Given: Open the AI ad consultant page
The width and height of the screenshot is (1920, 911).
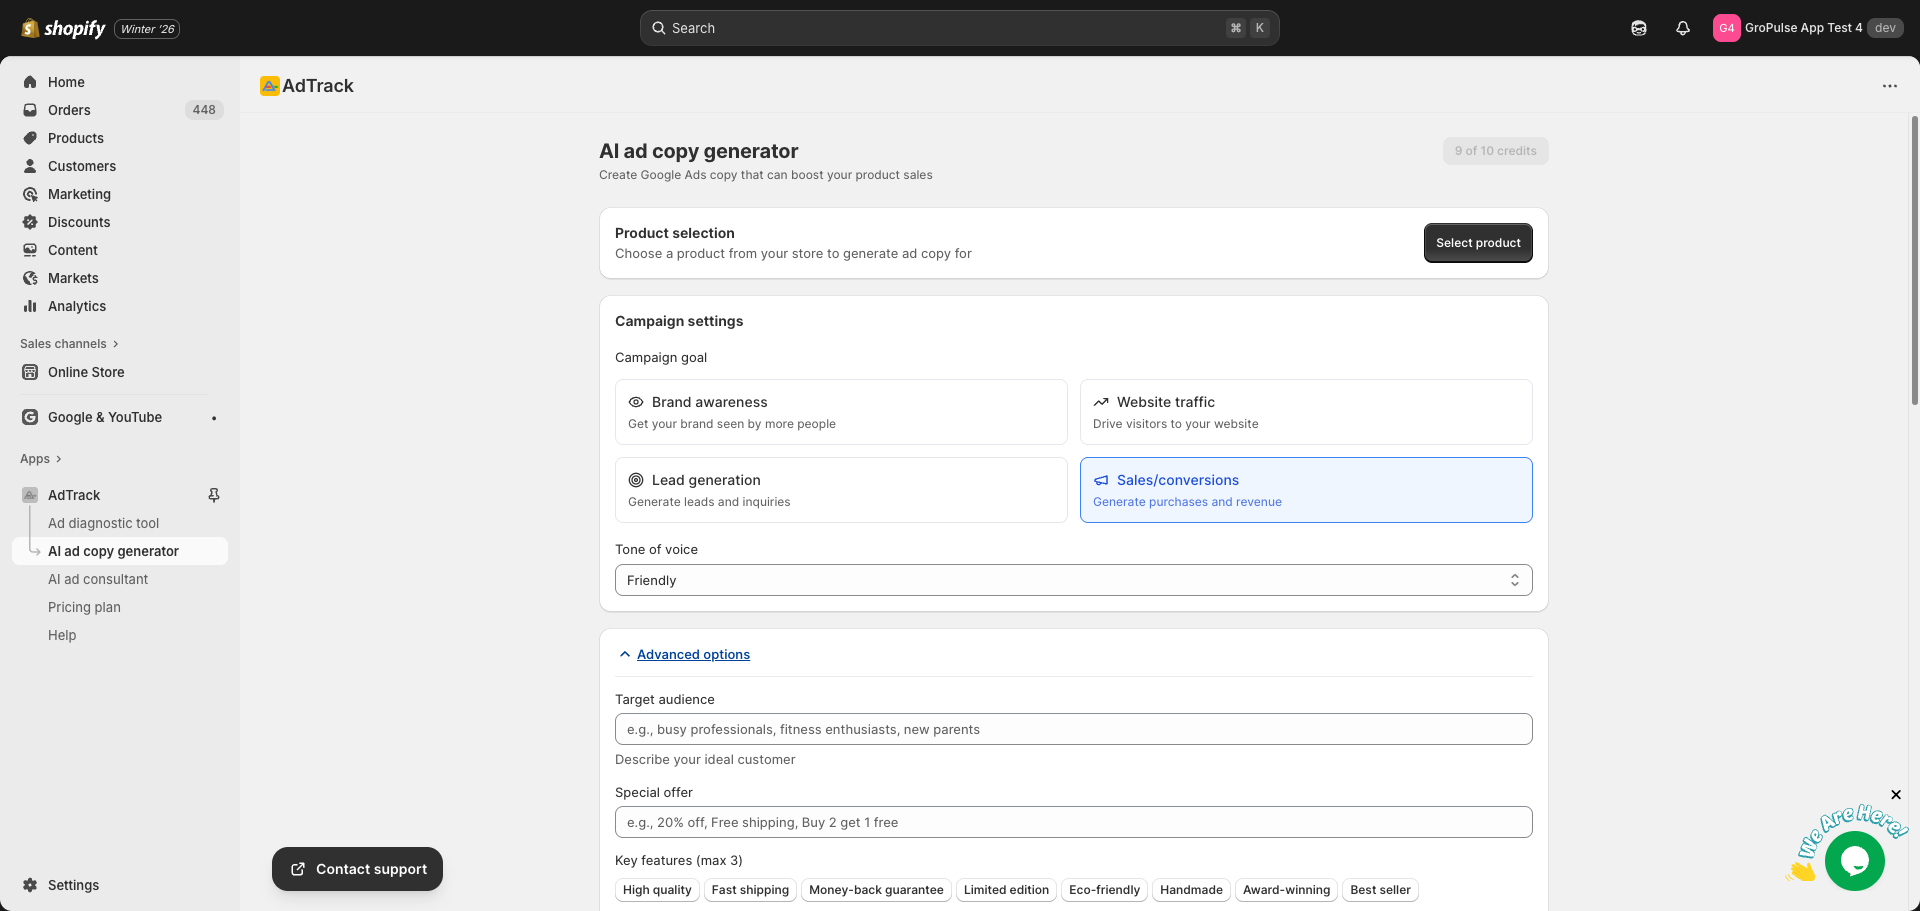Looking at the screenshot, I should (x=98, y=579).
